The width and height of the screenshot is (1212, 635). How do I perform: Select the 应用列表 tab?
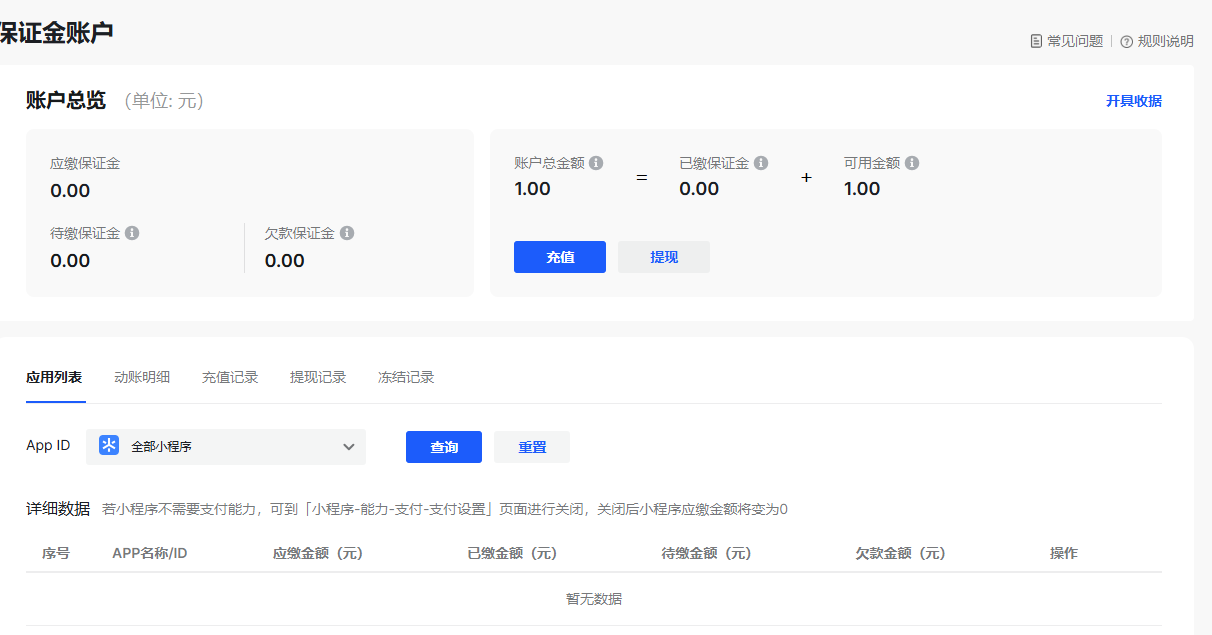point(54,377)
